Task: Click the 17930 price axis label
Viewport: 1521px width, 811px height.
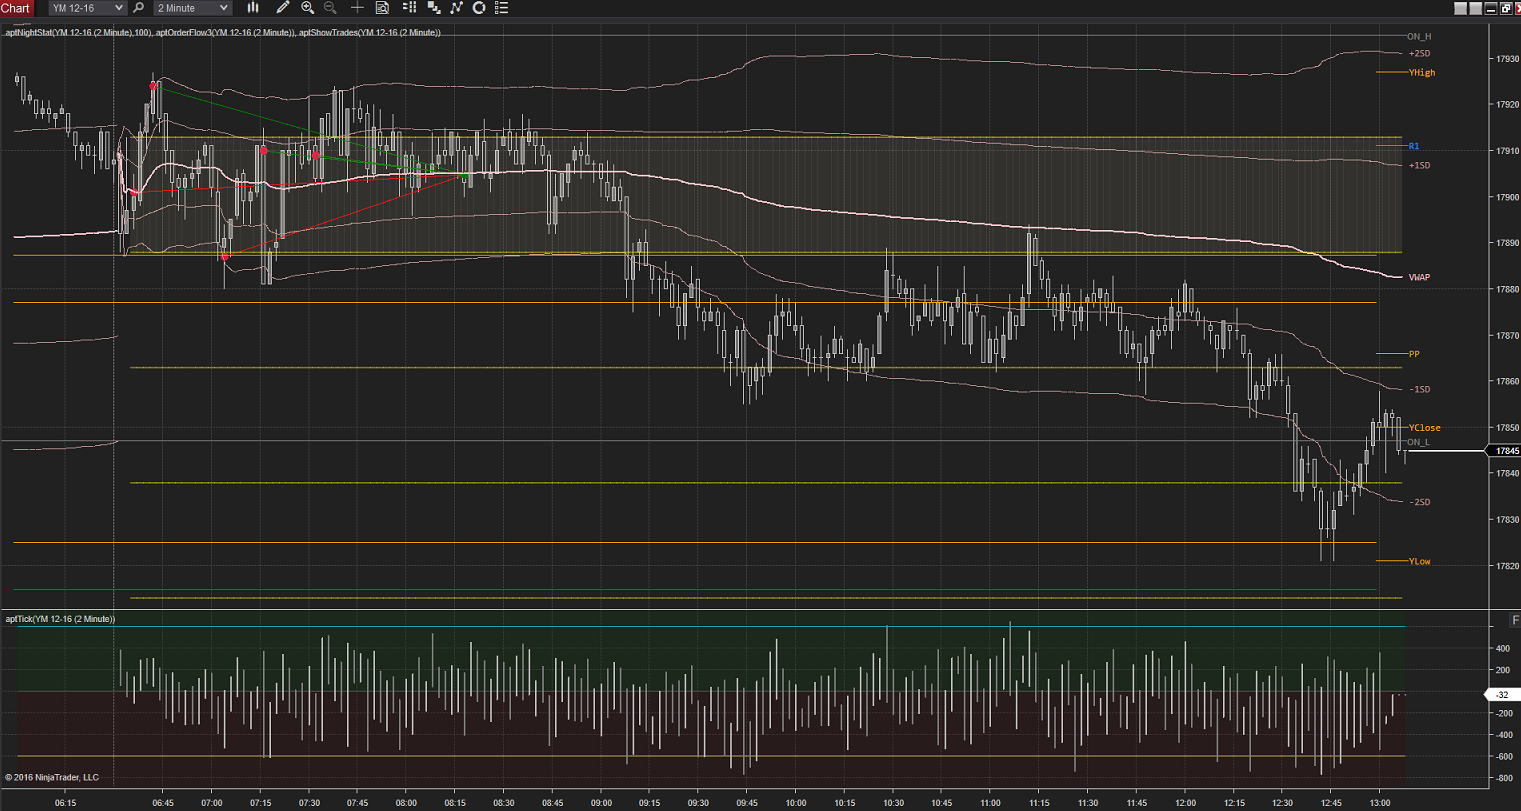Action: click(1507, 59)
